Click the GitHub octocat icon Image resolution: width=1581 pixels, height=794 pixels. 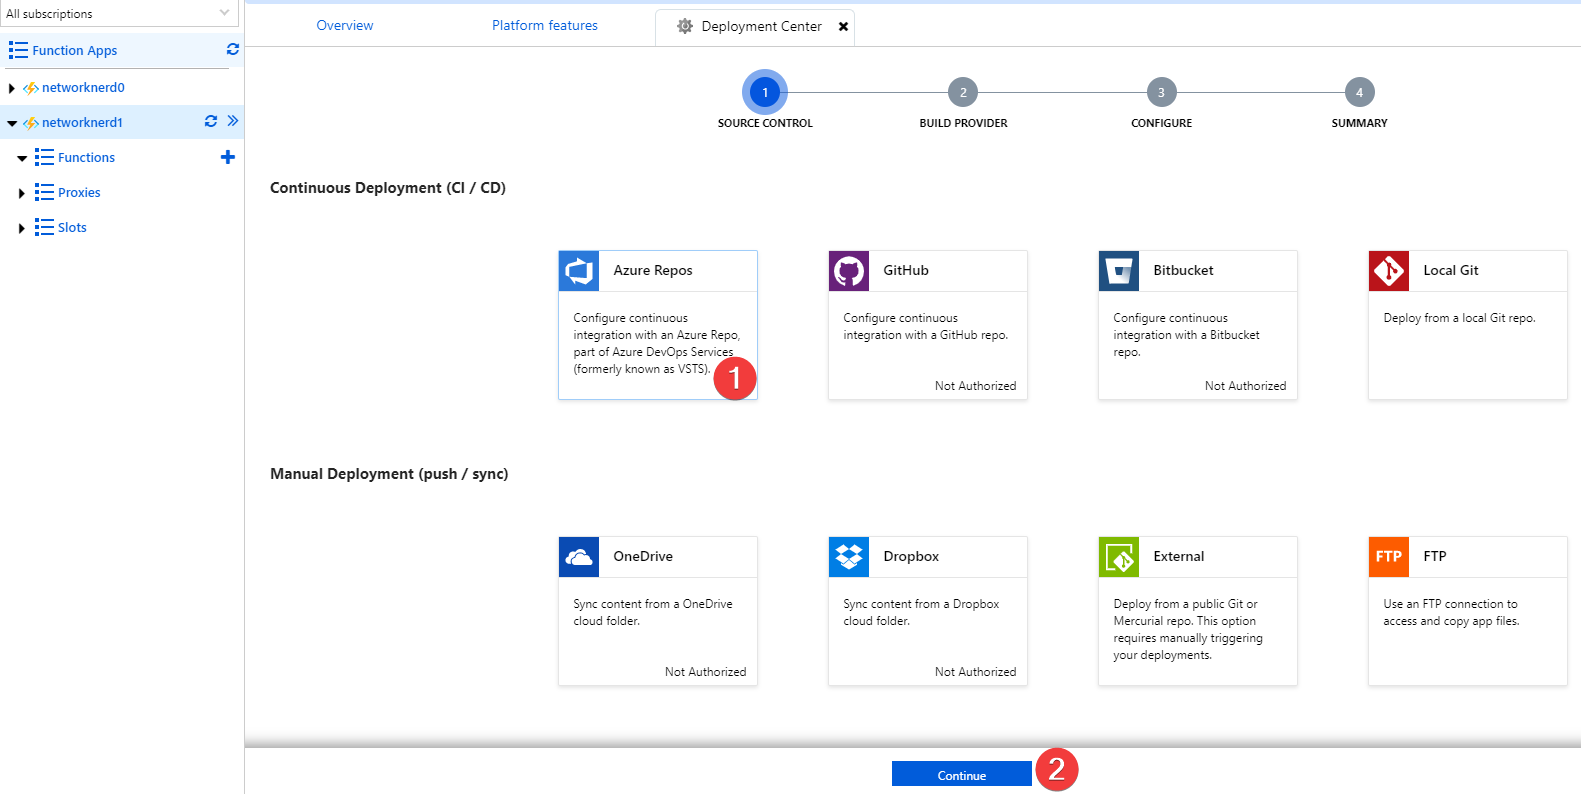(x=849, y=271)
